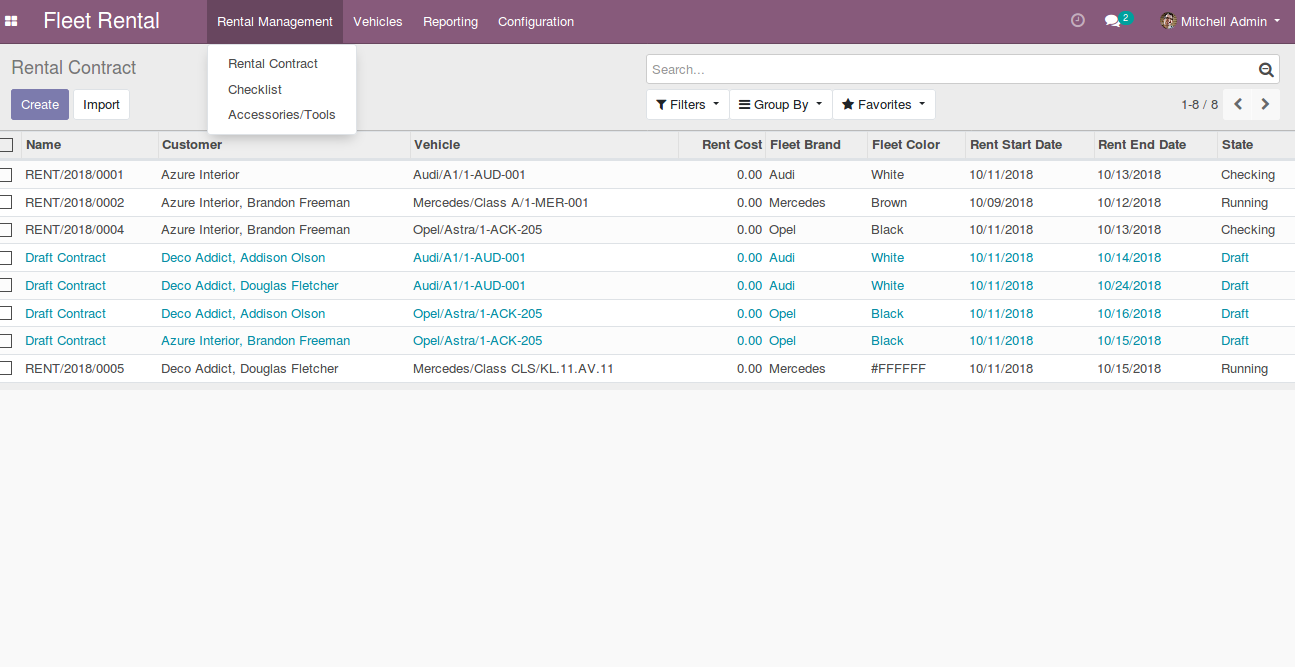Screen dimensions: 1295x667
Task: Click the Import button
Action: pyautogui.click(x=101, y=105)
